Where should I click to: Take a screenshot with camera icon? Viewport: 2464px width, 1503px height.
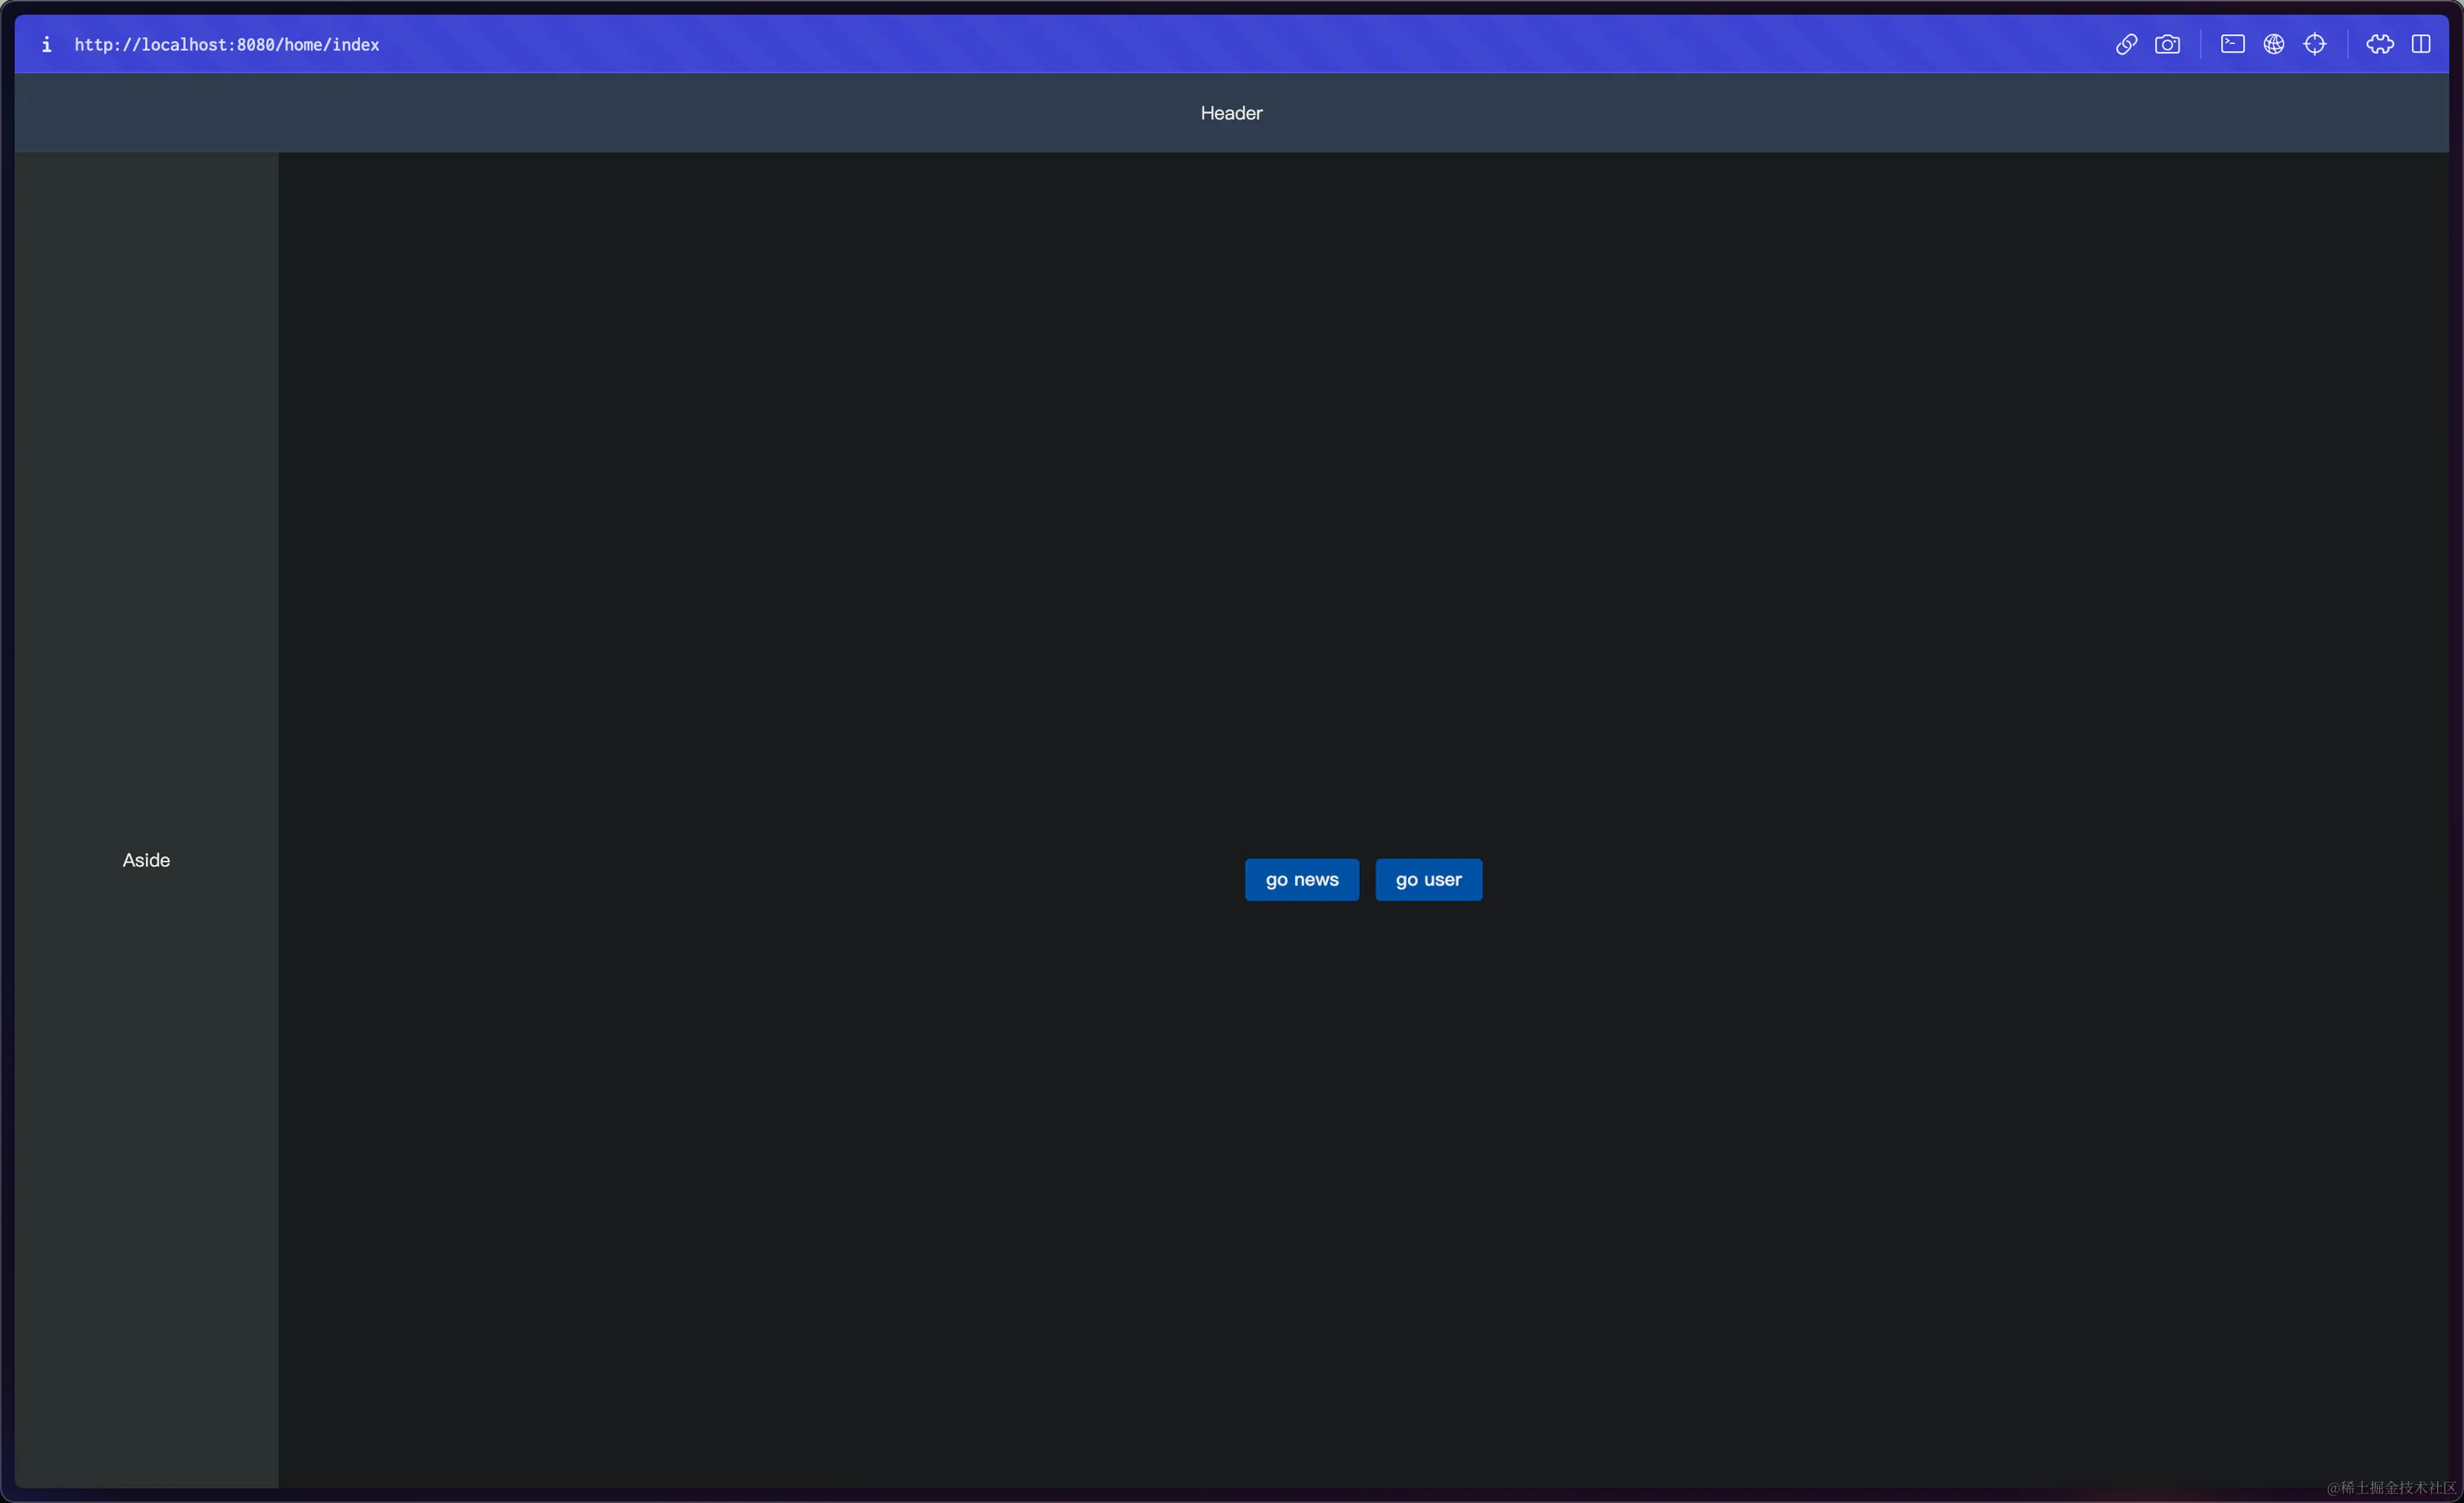2167,44
